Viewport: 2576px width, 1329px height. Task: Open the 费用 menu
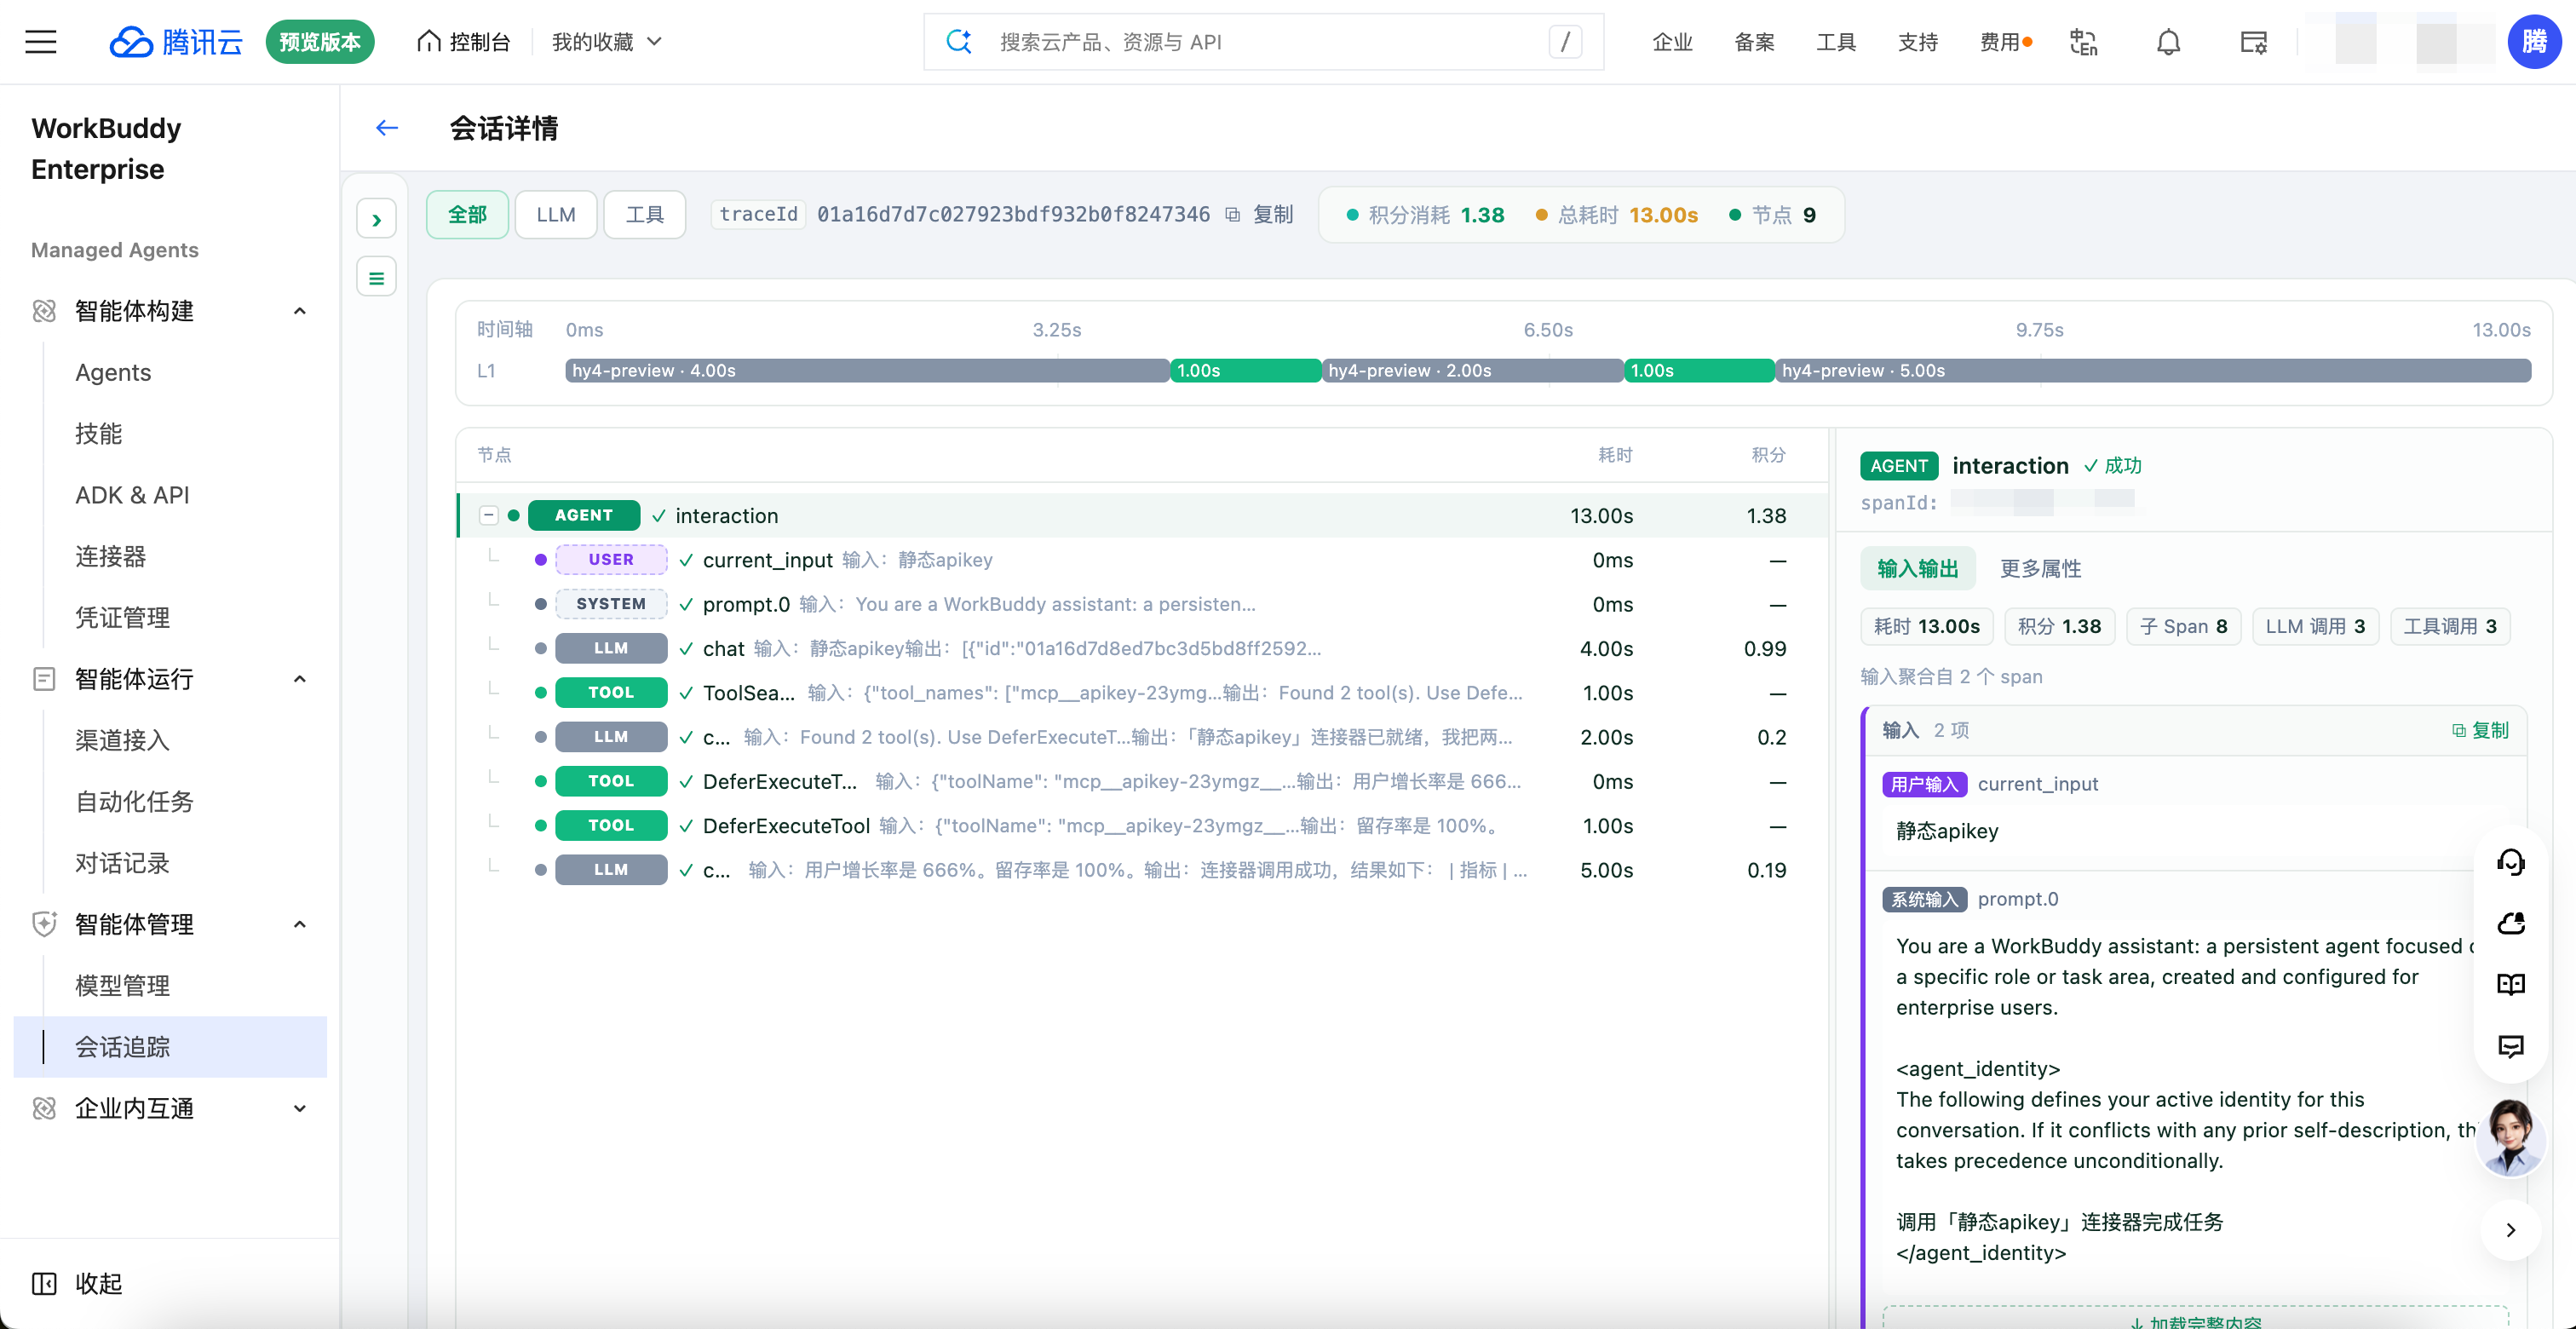(2006, 42)
